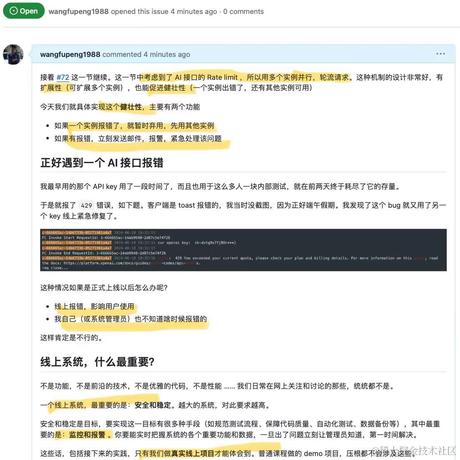This screenshot has width=460, height=460.
Task: Click the bold text '安全和稳定'
Action: pyautogui.click(x=153, y=405)
